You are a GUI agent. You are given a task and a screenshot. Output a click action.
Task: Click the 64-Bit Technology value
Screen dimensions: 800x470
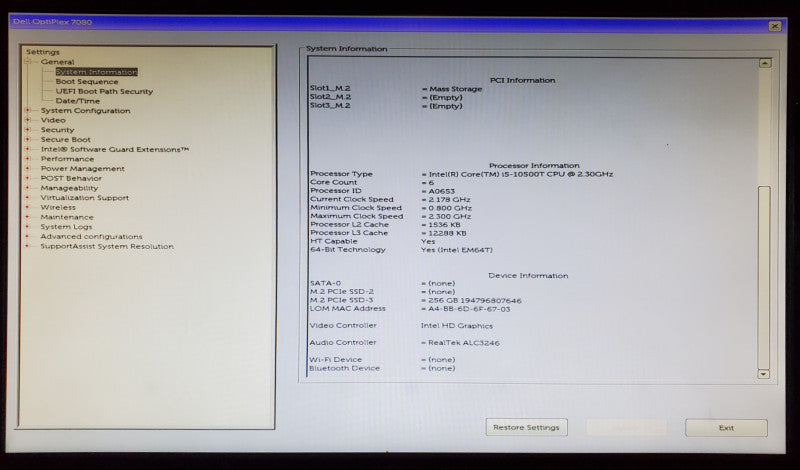[457, 250]
